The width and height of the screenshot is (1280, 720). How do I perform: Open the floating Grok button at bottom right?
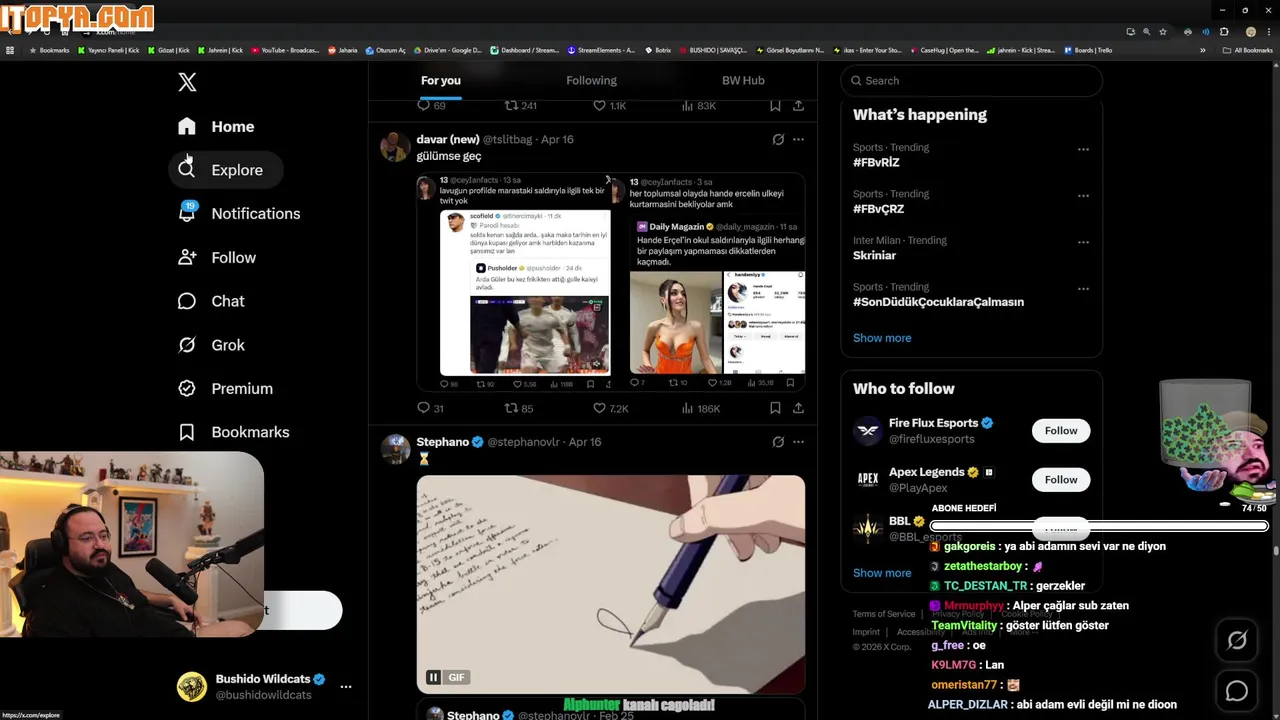1237,640
